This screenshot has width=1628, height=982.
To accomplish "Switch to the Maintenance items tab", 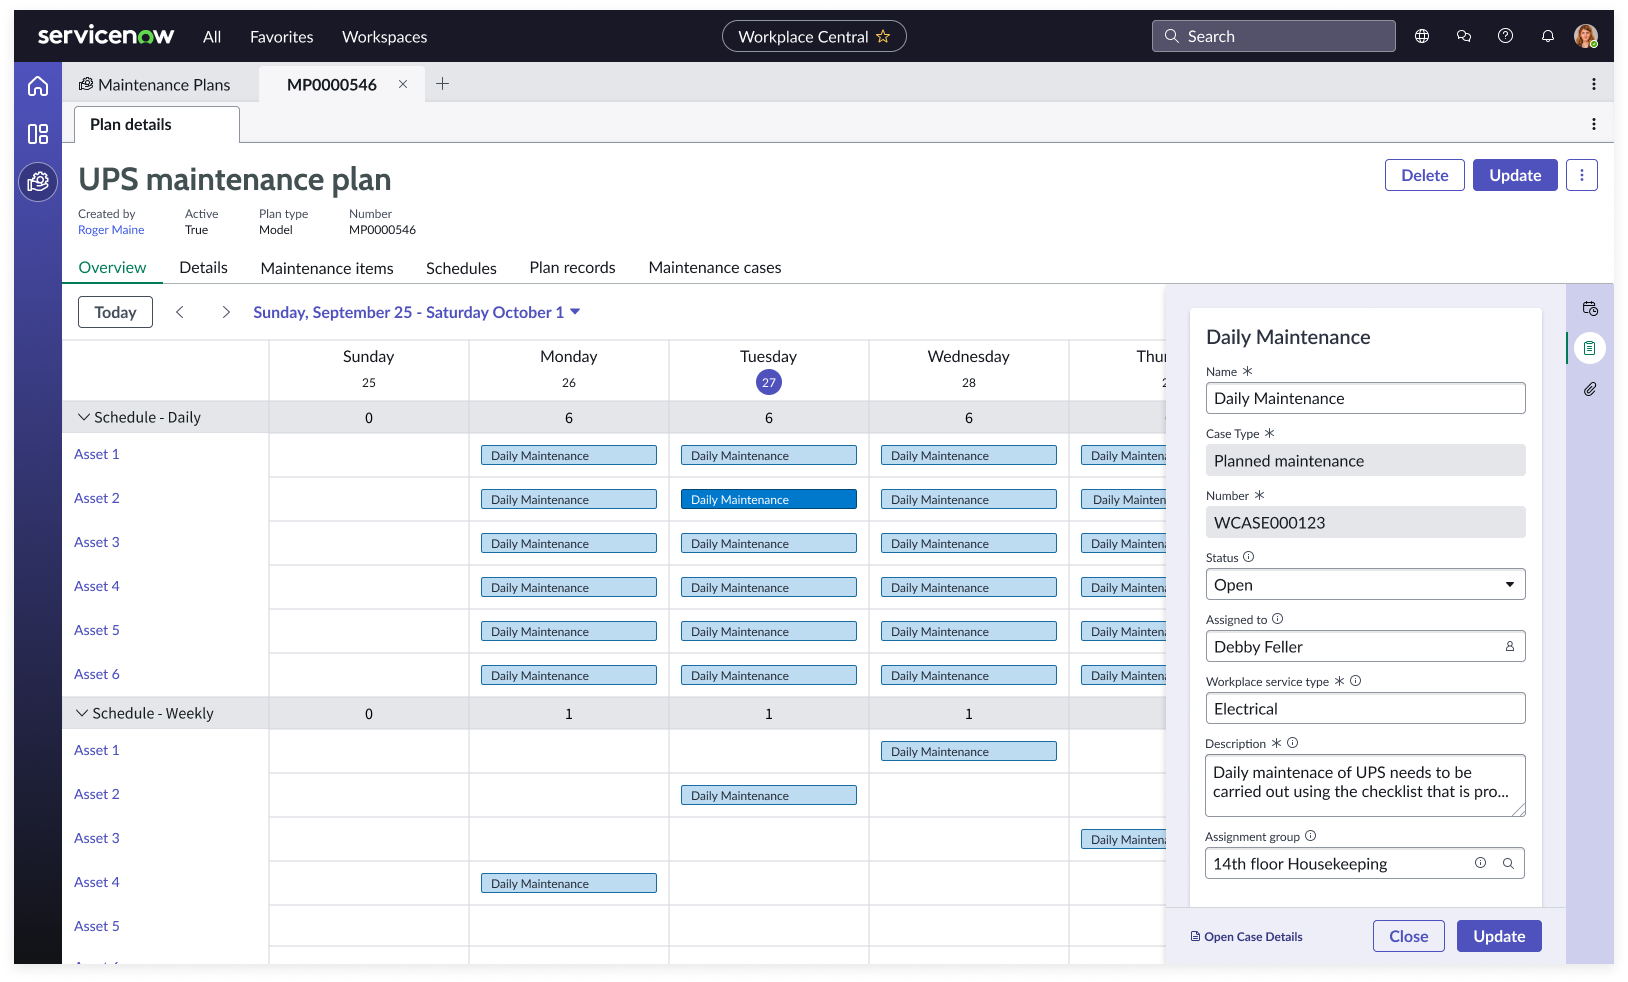I will 327,268.
